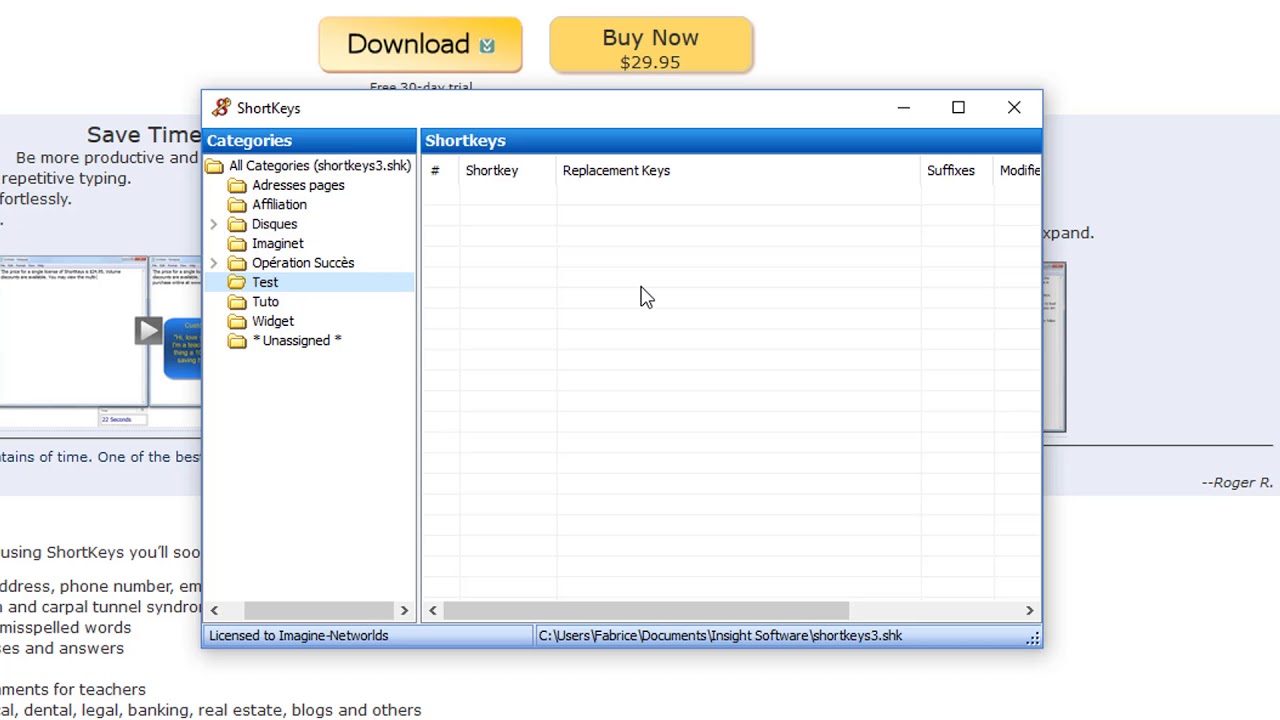The image size is (1280, 720).
Task: Click the ShortKeys app icon in title bar
Action: (x=221, y=108)
